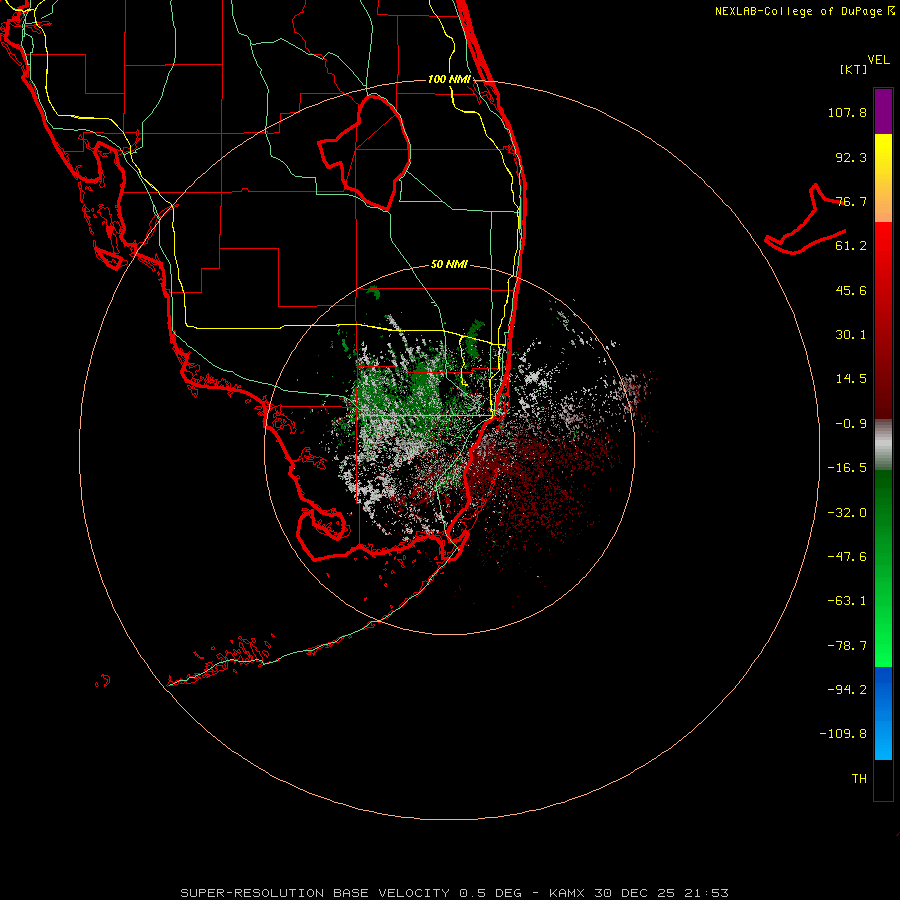This screenshot has width=900, height=900.
Task: Click the 100 NMI range ring label
Action: [x=449, y=79]
